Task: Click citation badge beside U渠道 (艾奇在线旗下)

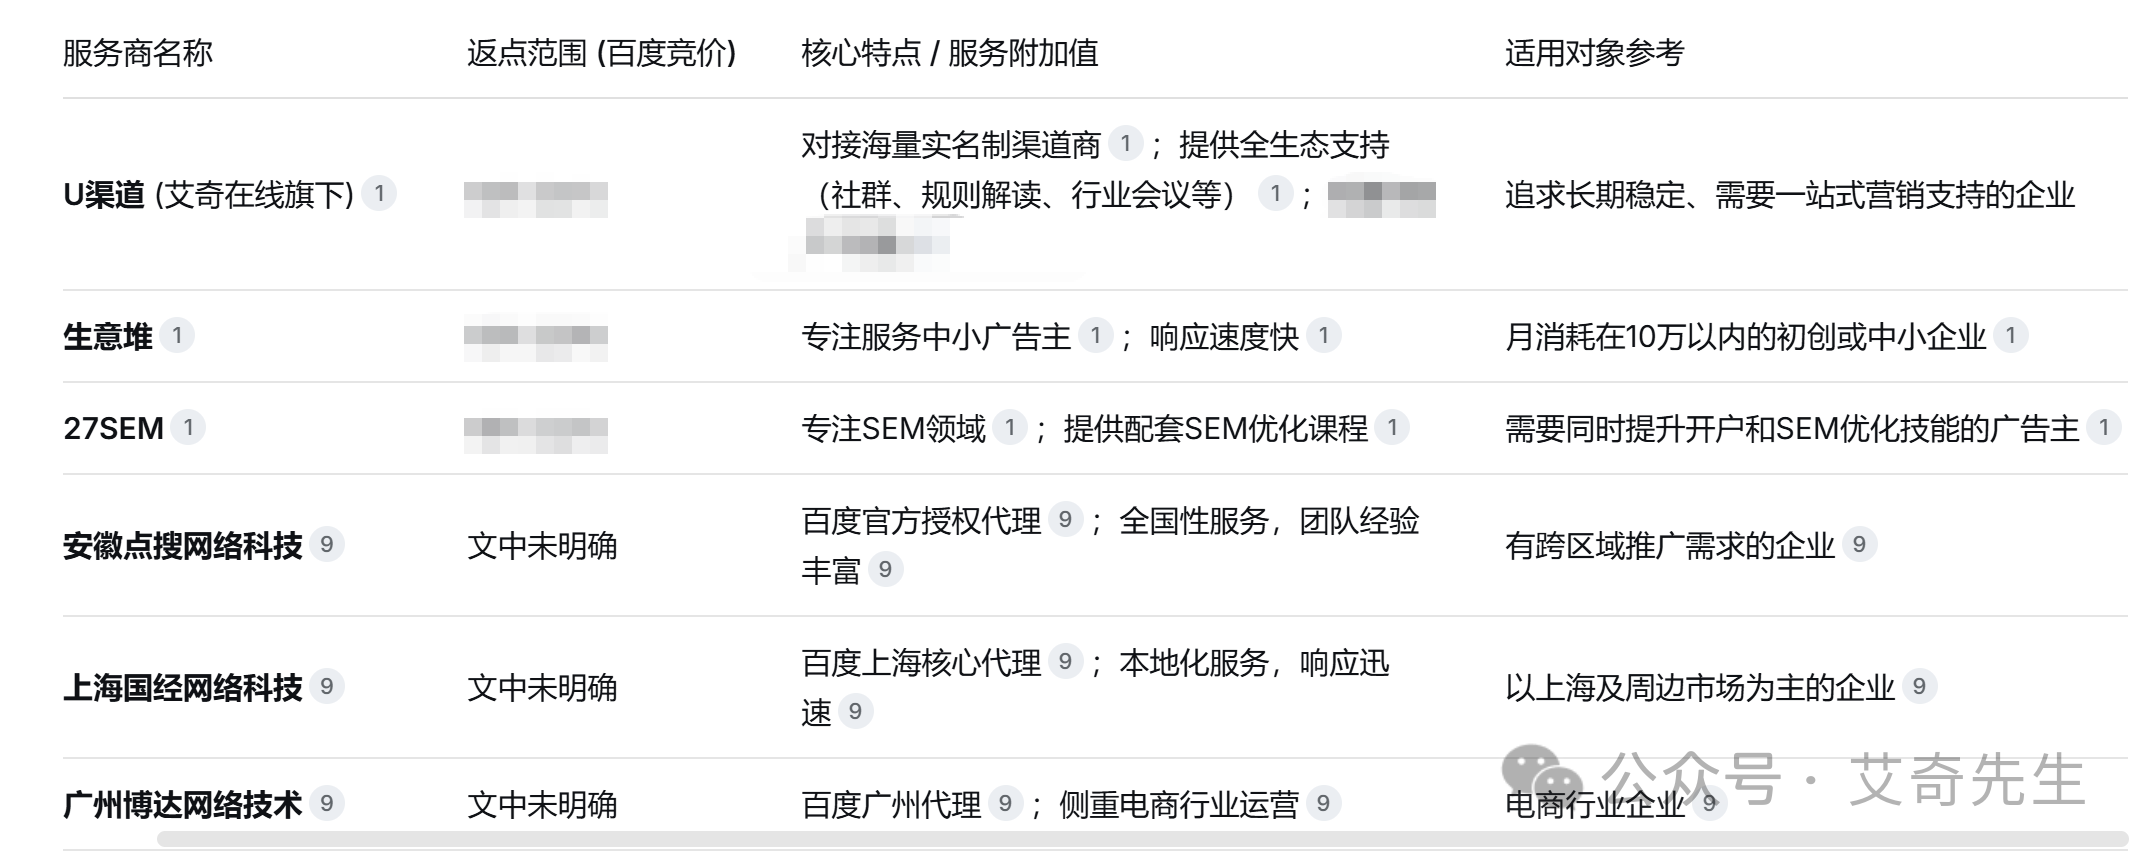Action: click(379, 193)
